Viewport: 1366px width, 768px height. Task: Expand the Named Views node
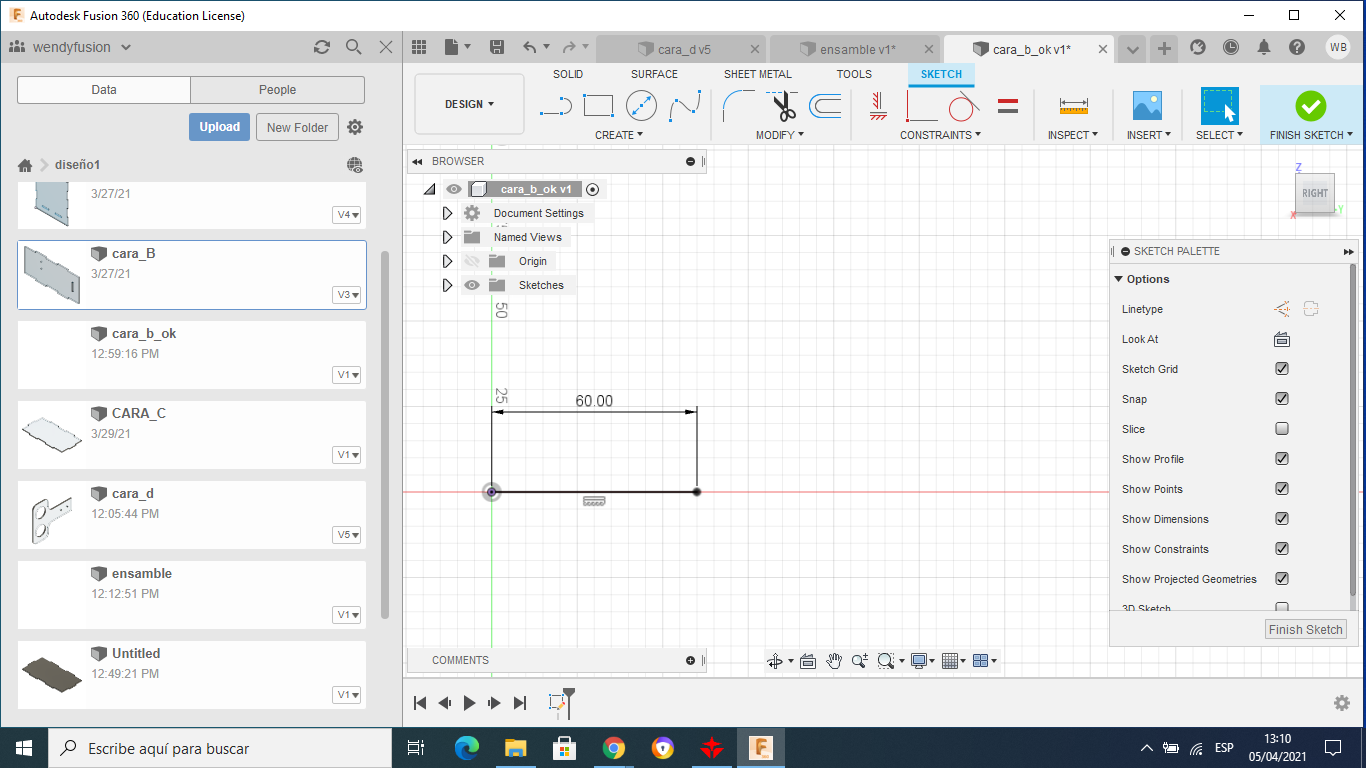click(x=447, y=237)
